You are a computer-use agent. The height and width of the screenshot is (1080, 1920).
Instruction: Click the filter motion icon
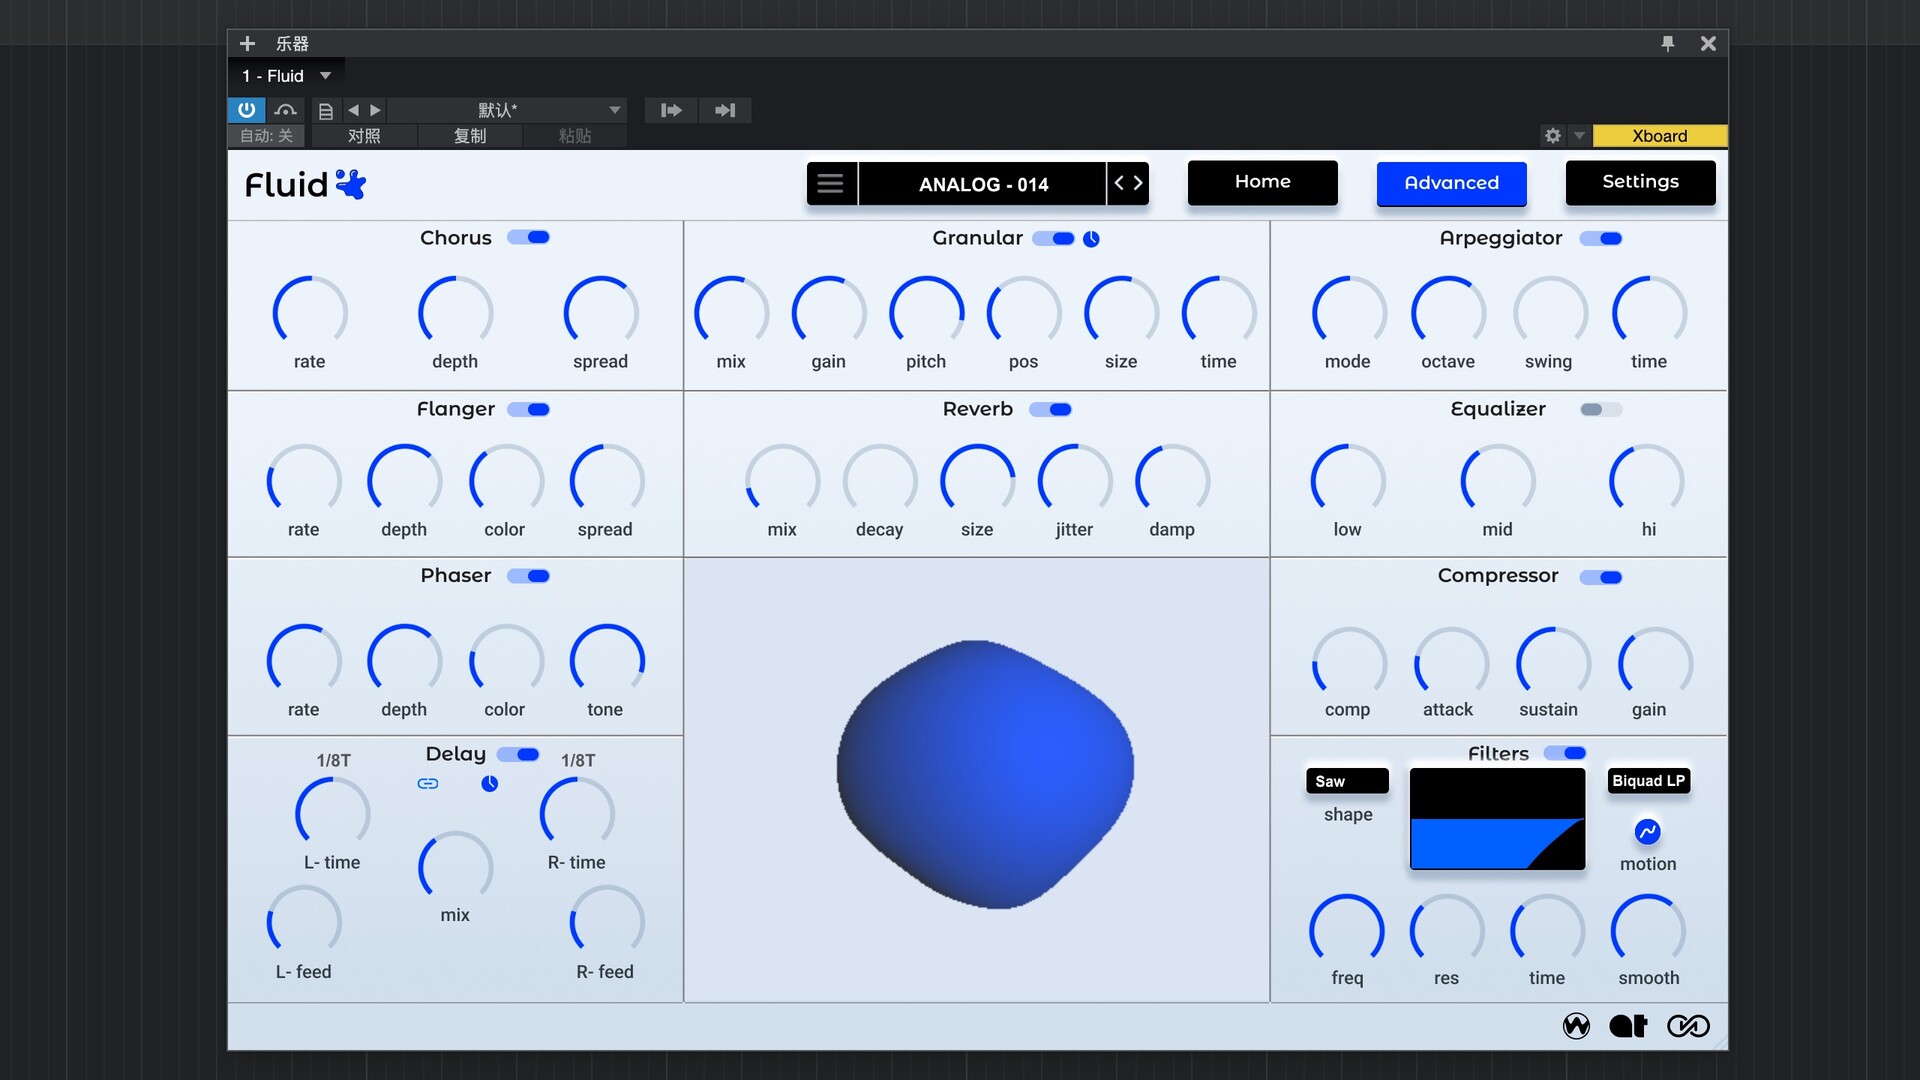pyautogui.click(x=1647, y=831)
